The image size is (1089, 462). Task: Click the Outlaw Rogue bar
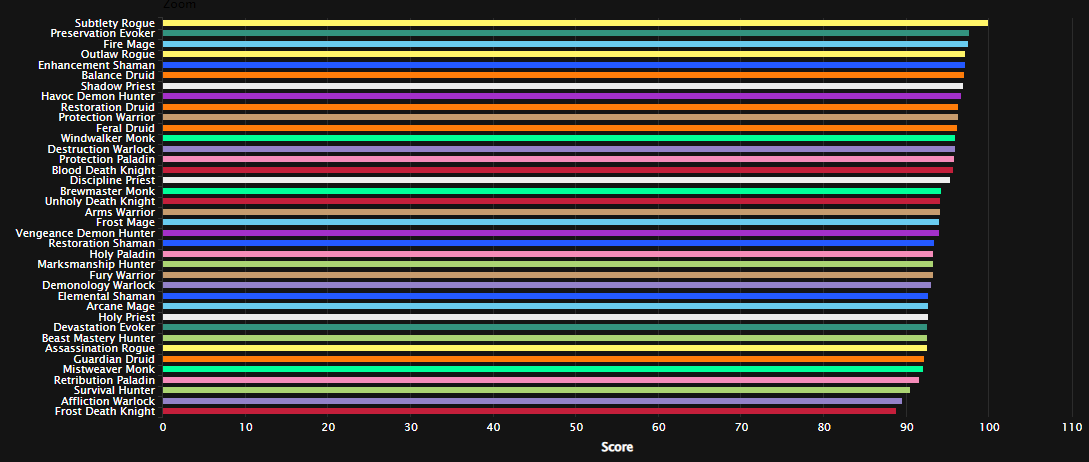click(563, 54)
